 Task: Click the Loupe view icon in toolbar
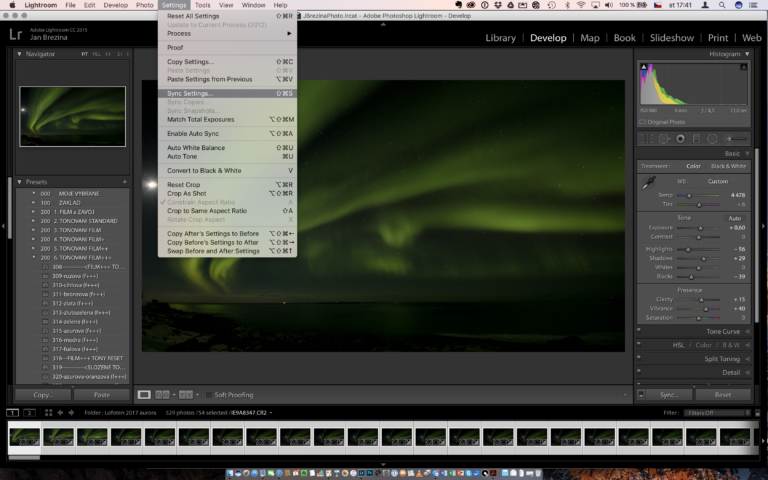coord(144,395)
